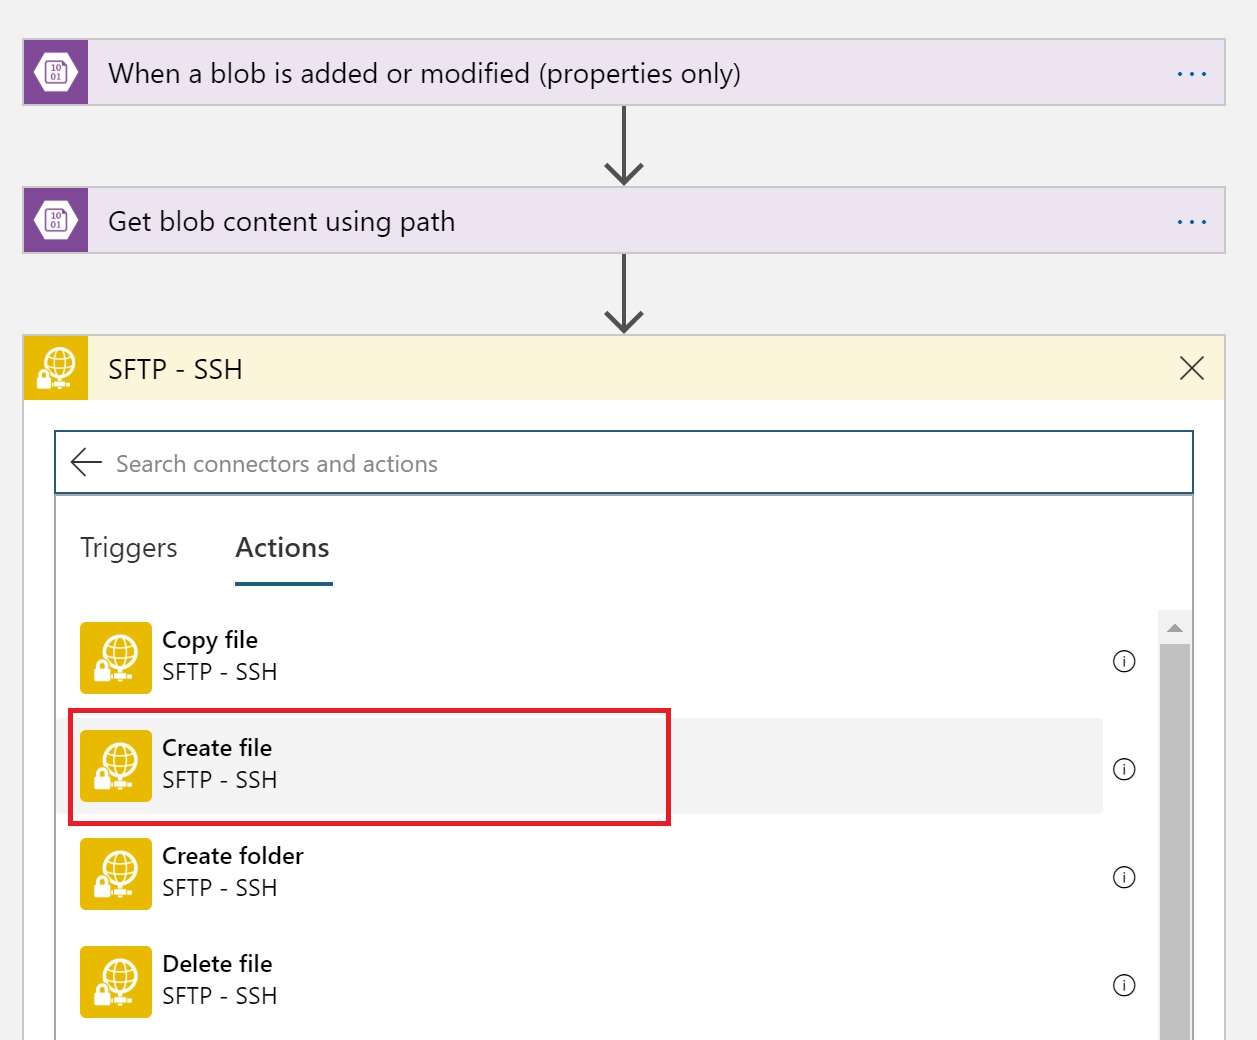Click the Get blob content step icon
The image size is (1257, 1040).
click(56, 221)
